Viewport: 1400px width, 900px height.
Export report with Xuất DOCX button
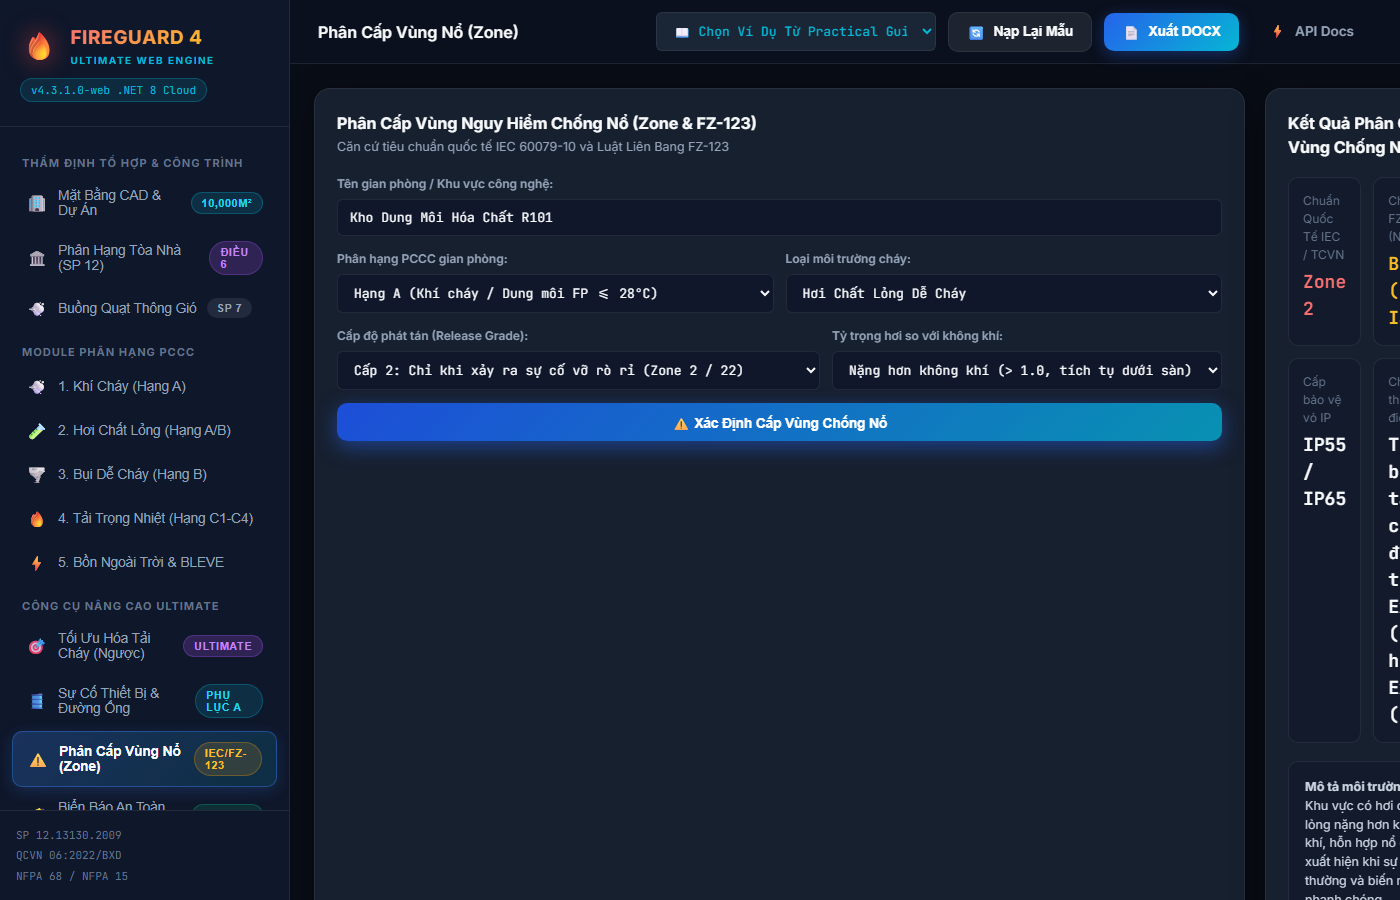coord(1171,32)
